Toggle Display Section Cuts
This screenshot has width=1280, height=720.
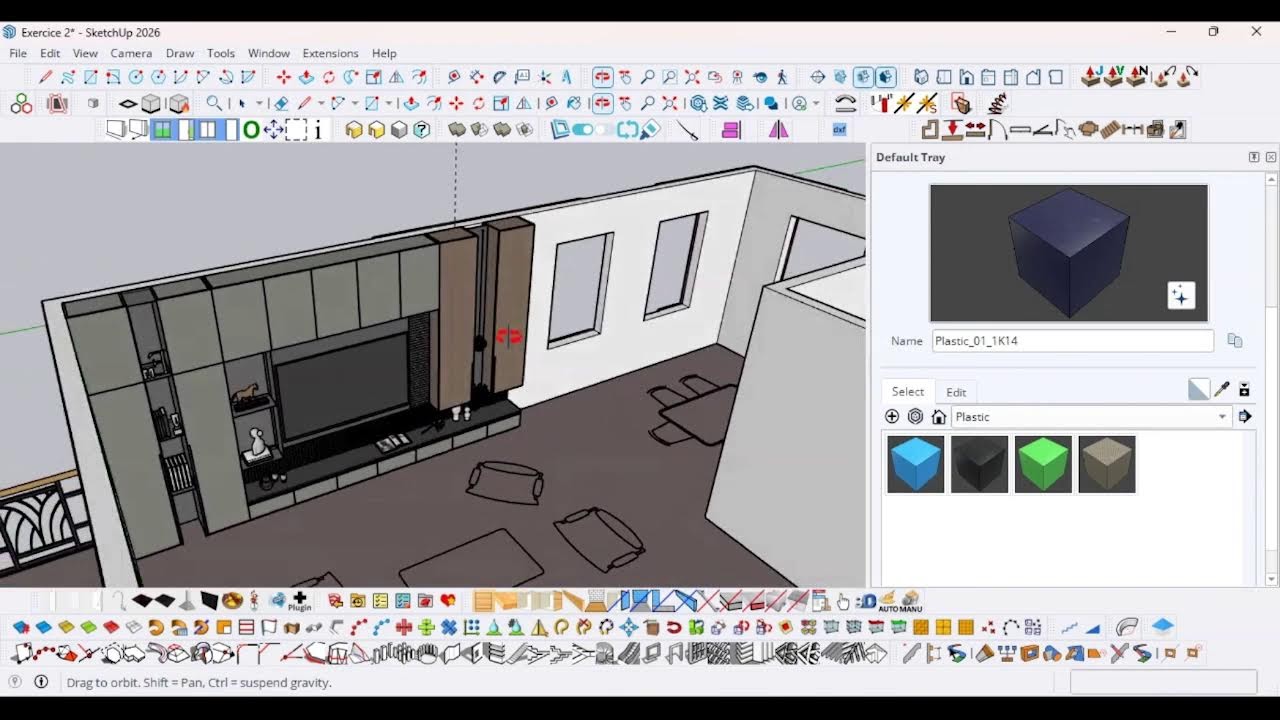pos(863,77)
